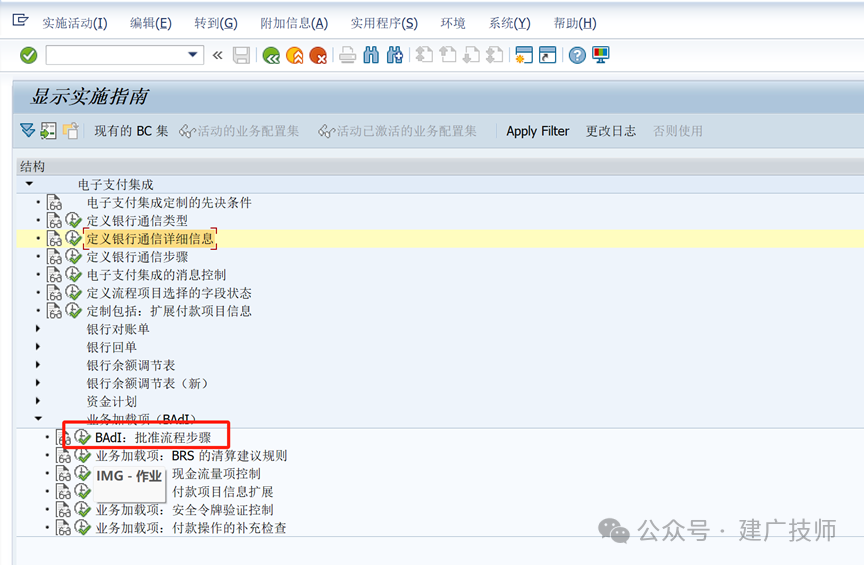Click the Customize Local Layout monitor icon
864x565 pixels.
601,55
